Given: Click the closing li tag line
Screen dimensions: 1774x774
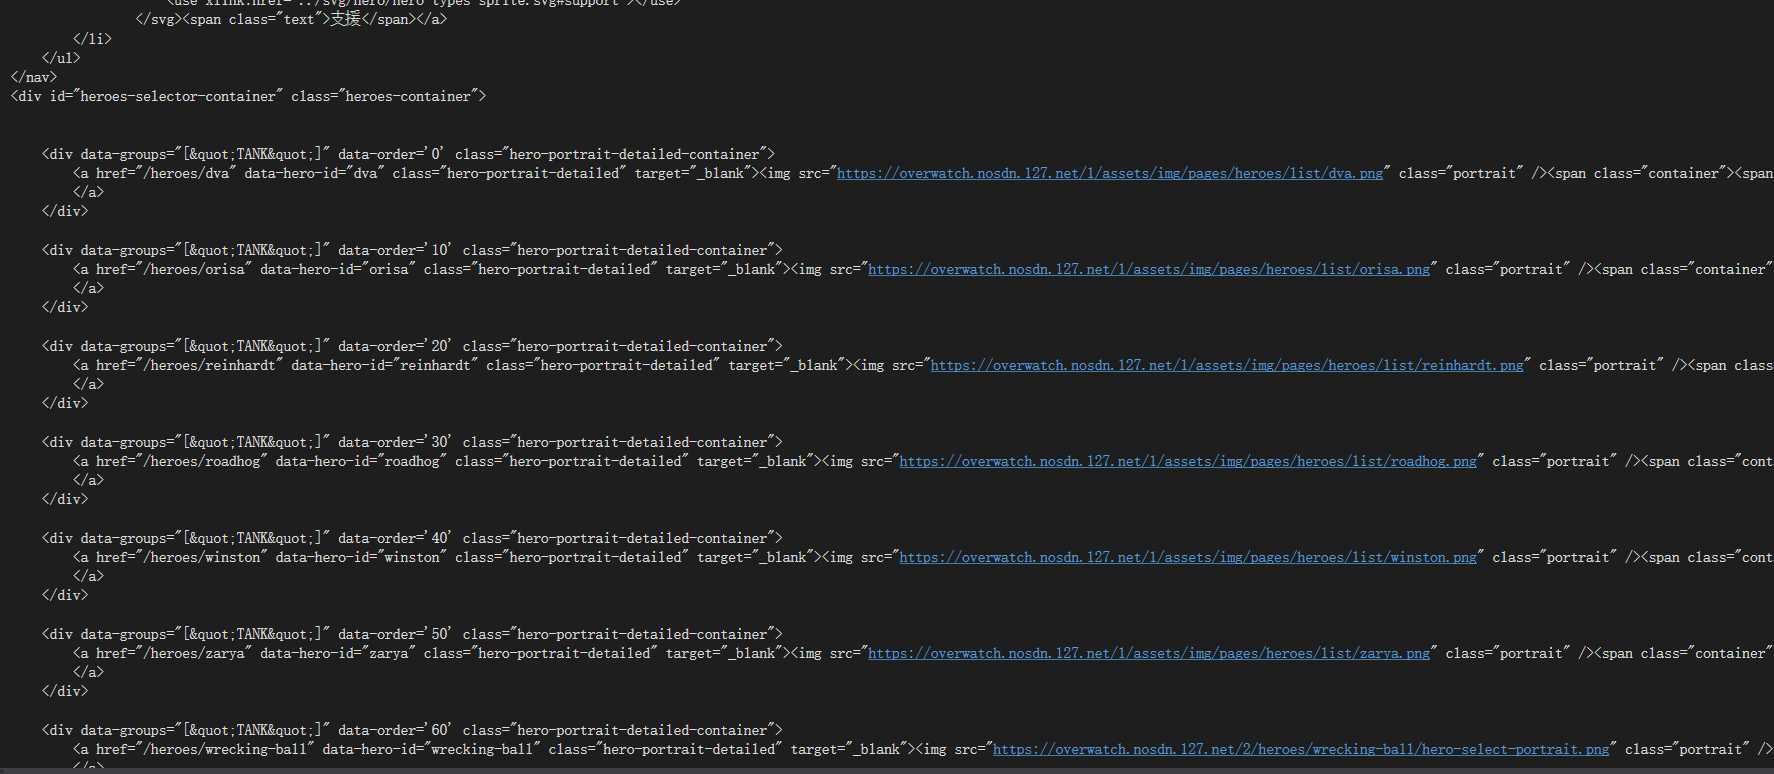Looking at the screenshot, I should pyautogui.click(x=92, y=39).
